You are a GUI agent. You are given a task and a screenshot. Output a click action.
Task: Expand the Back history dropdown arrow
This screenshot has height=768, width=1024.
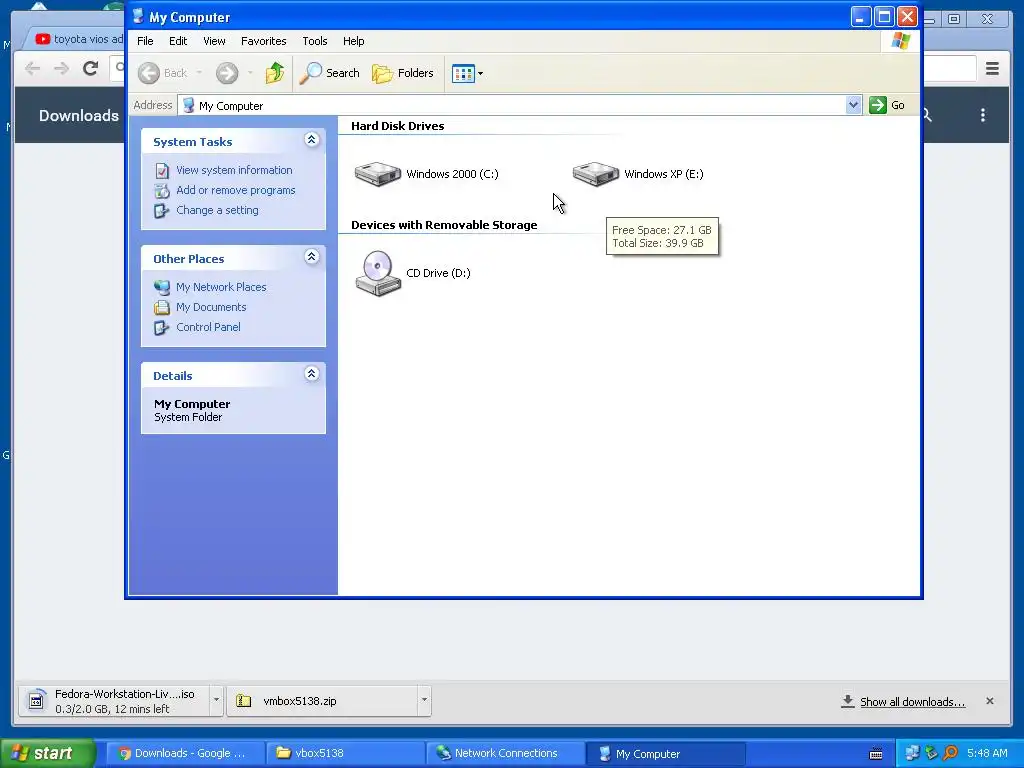click(199, 73)
